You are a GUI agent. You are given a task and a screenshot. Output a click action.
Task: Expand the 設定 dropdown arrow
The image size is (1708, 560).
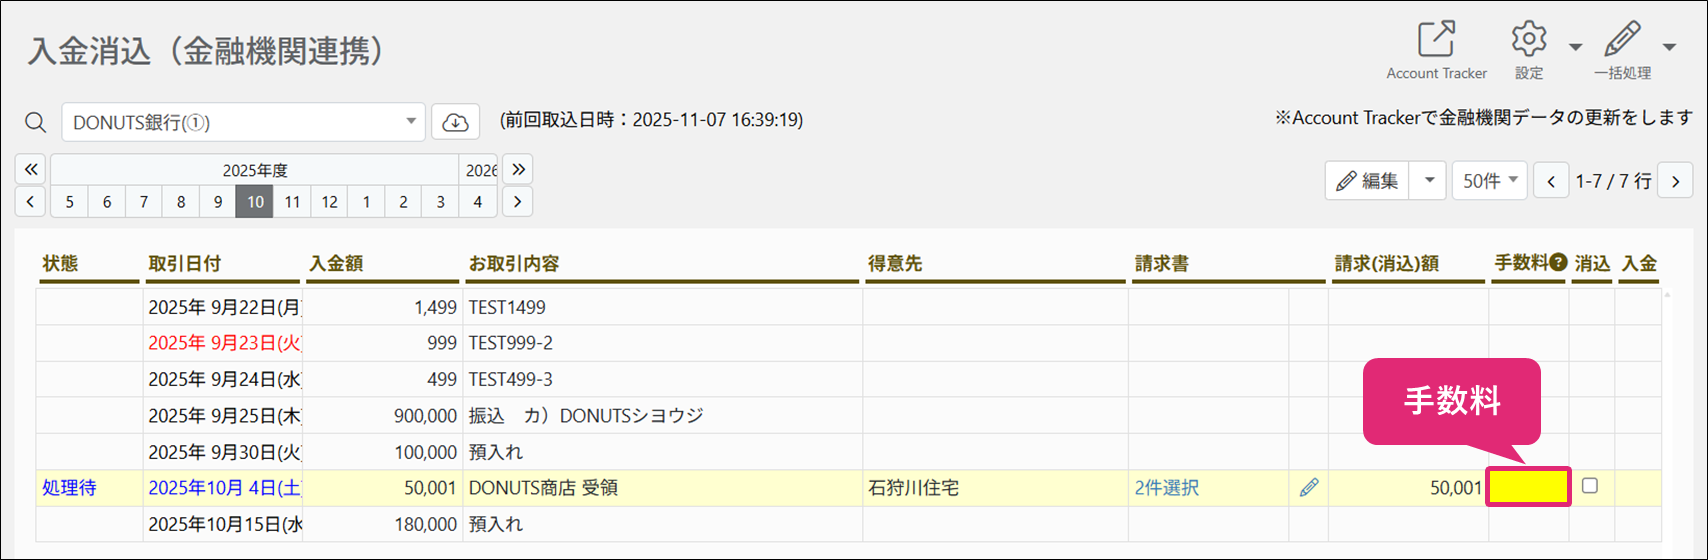coord(1575,47)
